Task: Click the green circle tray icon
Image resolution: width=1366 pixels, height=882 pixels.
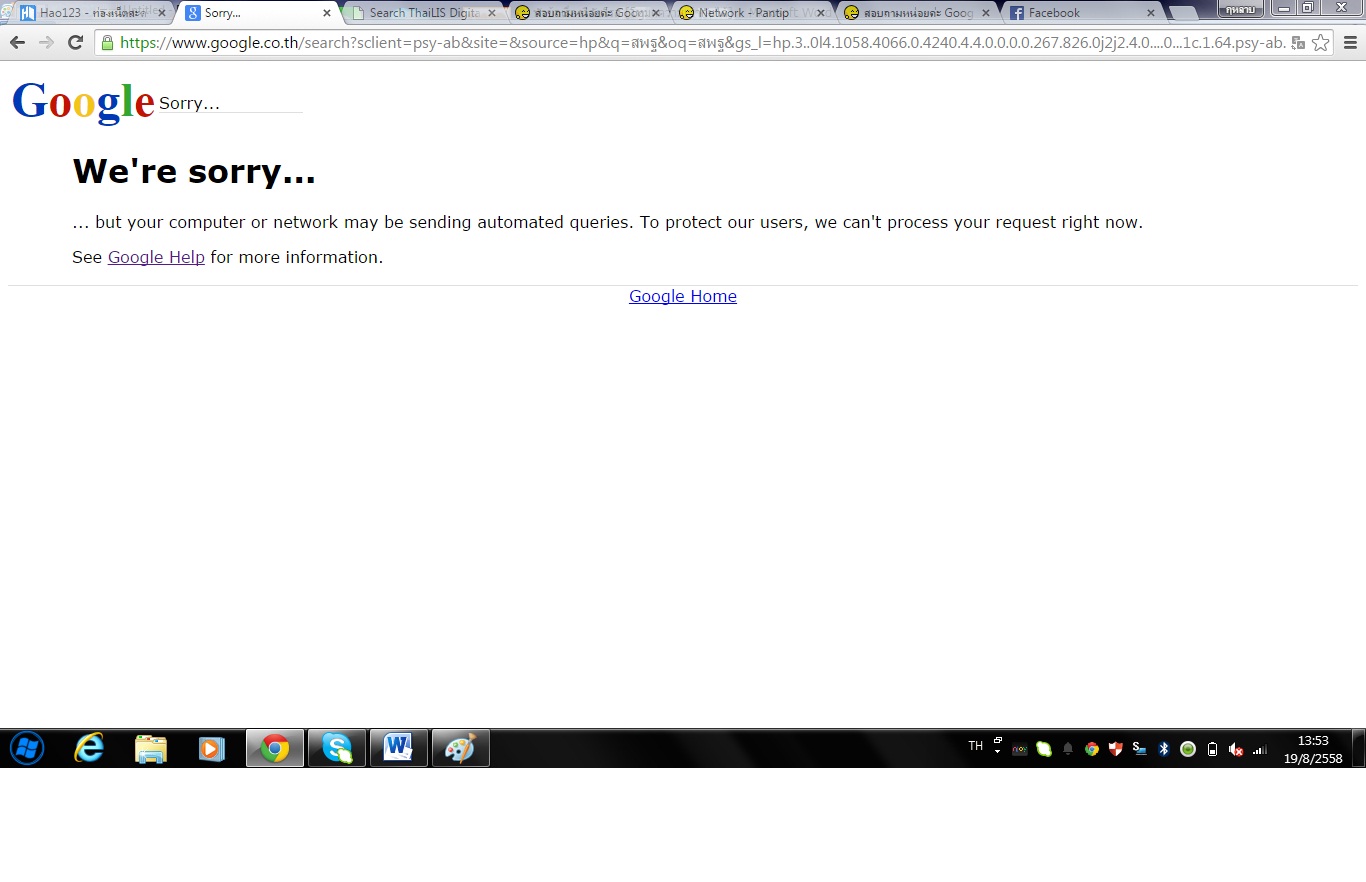Action: 1188,748
